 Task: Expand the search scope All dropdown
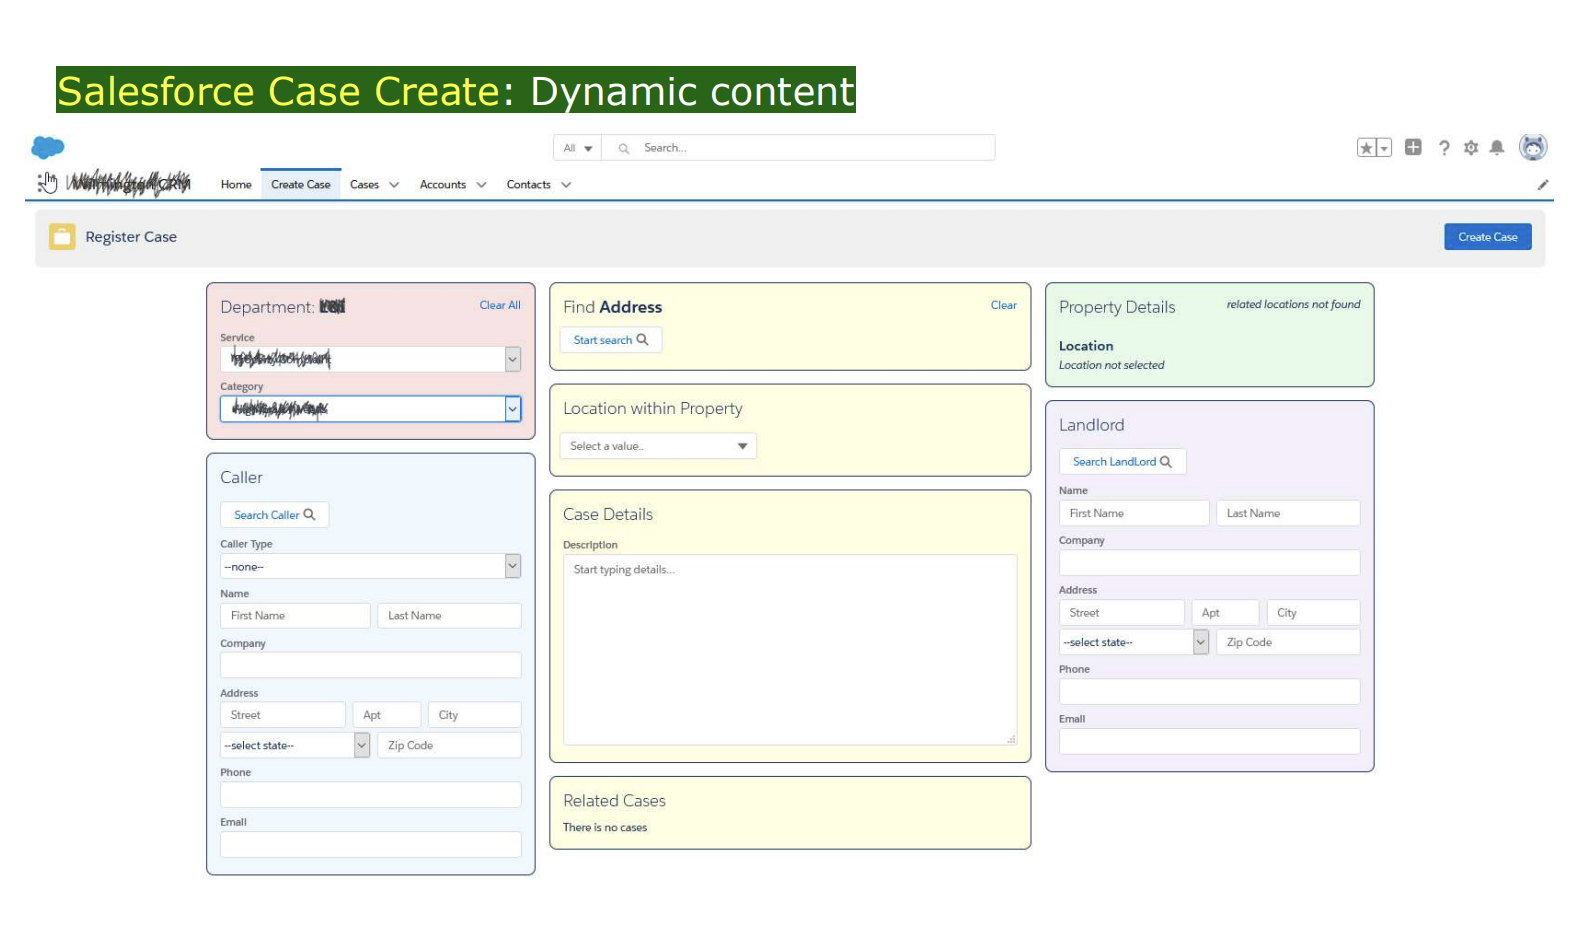[x=578, y=148]
